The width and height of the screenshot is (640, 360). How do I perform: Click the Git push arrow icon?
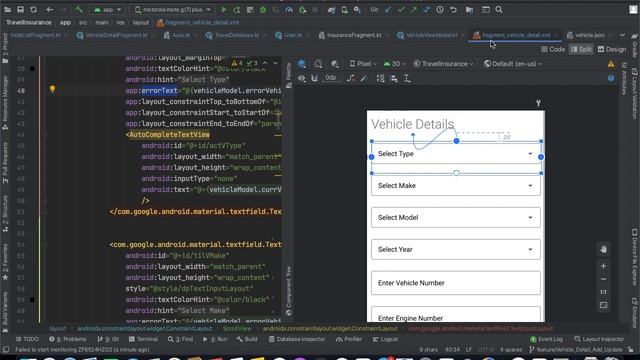click(414, 9)
